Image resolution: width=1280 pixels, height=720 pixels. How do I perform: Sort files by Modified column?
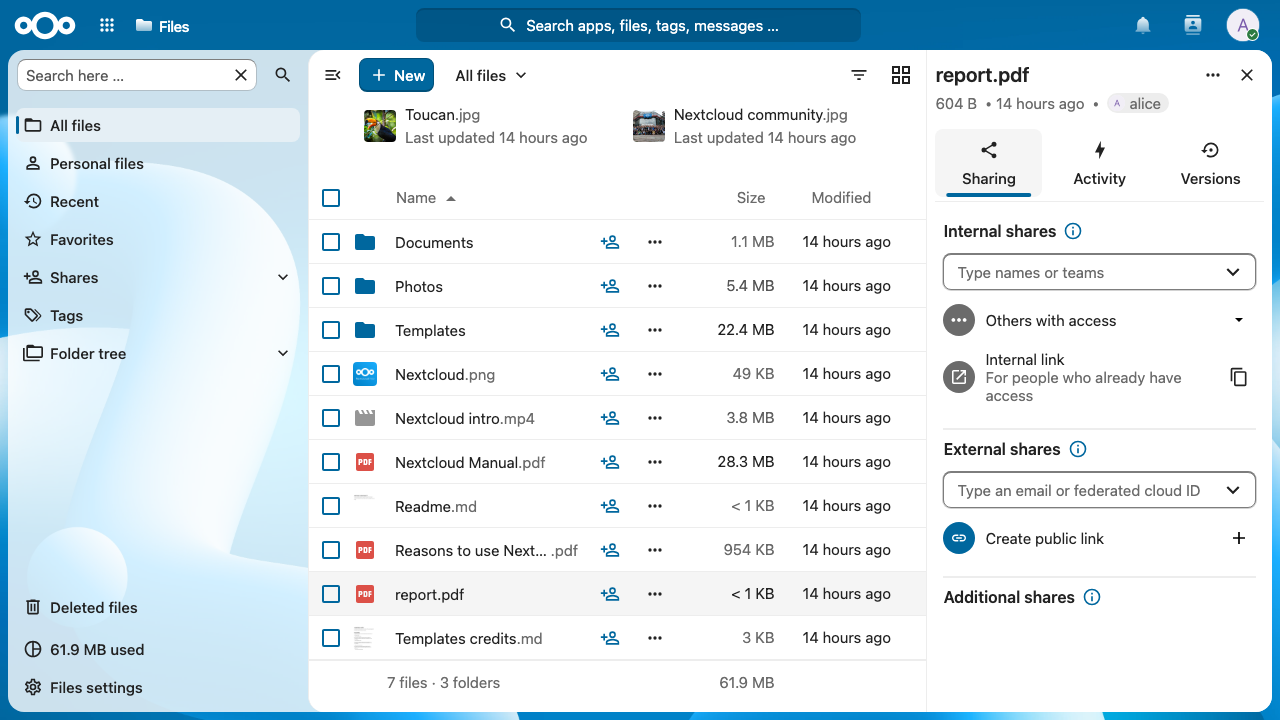tap(841, 198)
